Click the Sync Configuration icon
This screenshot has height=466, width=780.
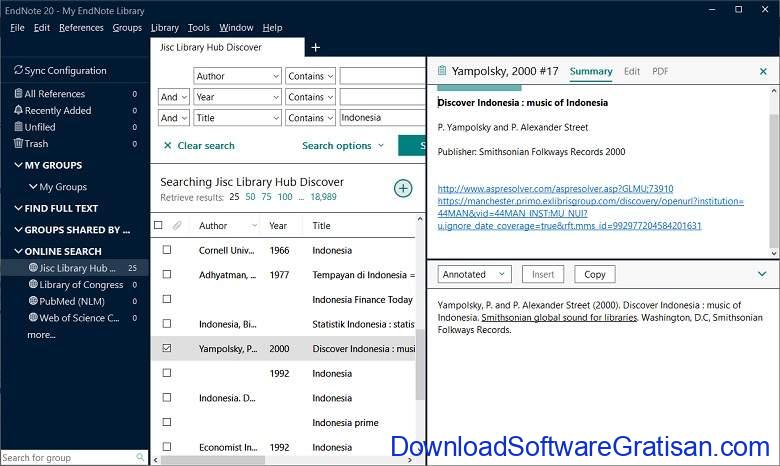click(x=18, y=70)
